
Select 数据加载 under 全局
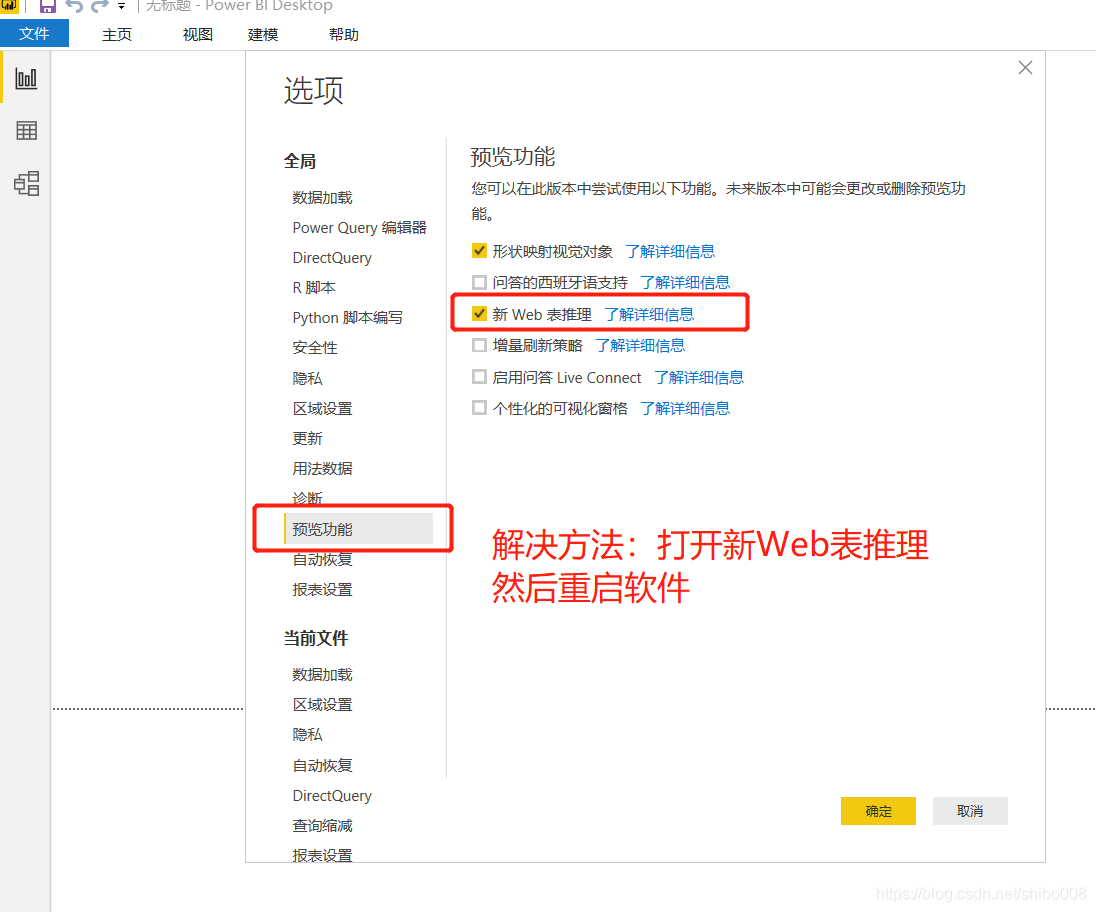click(322, 198)
